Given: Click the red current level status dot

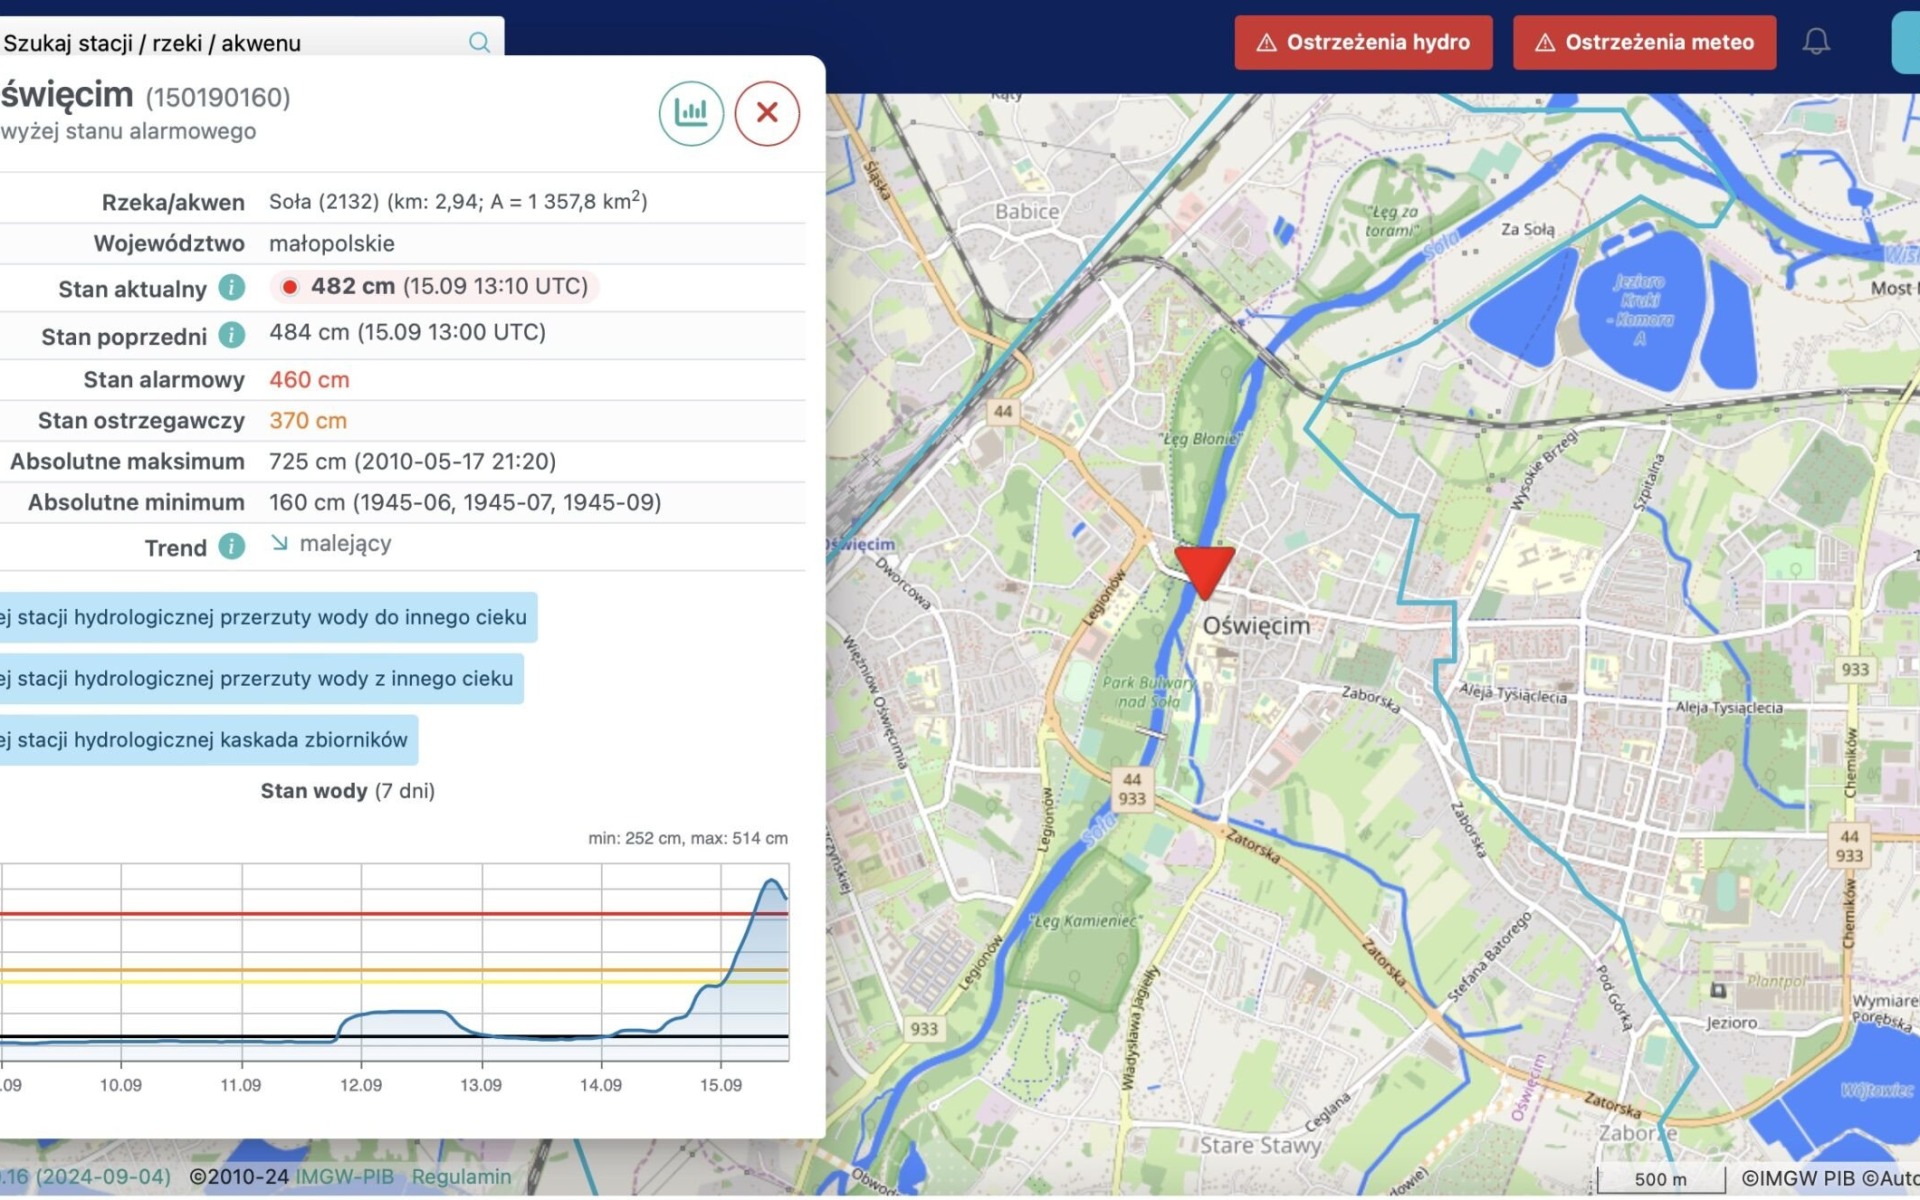Looking at the screenshot, I should pos(290,287).
